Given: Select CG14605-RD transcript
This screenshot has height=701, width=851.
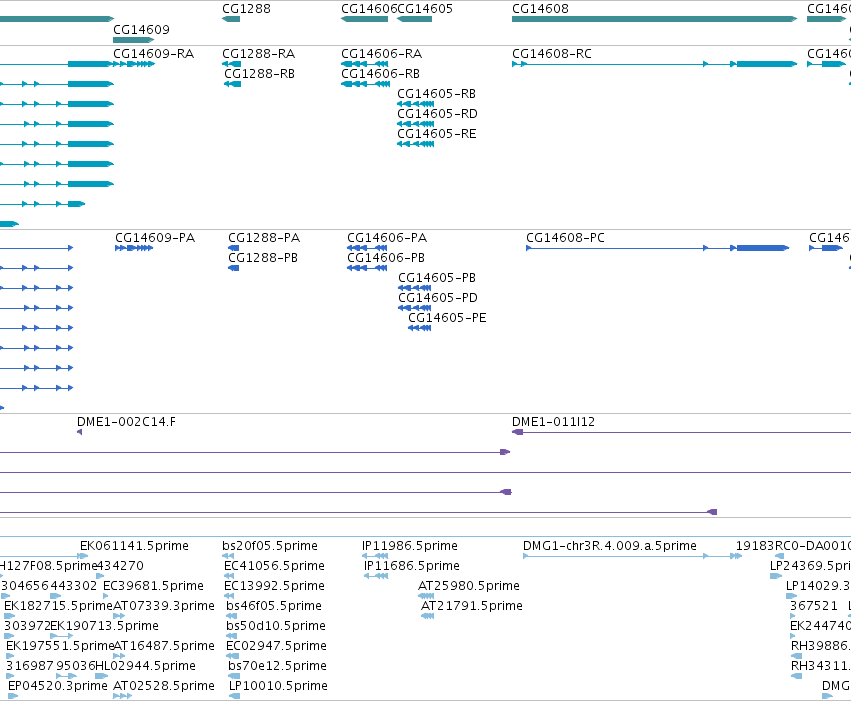Looking at the screenshot, I should point(415,124).
